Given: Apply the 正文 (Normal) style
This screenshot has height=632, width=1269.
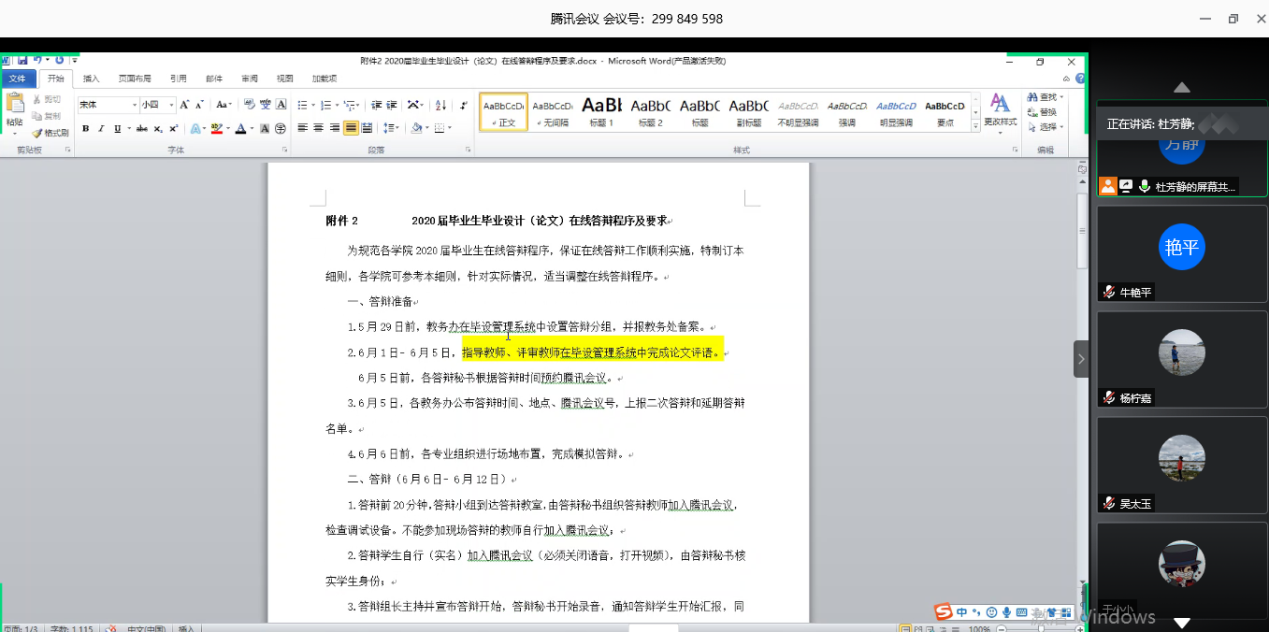Looking at the screenshot, I should pyautogui.click(x=504, y=111).
